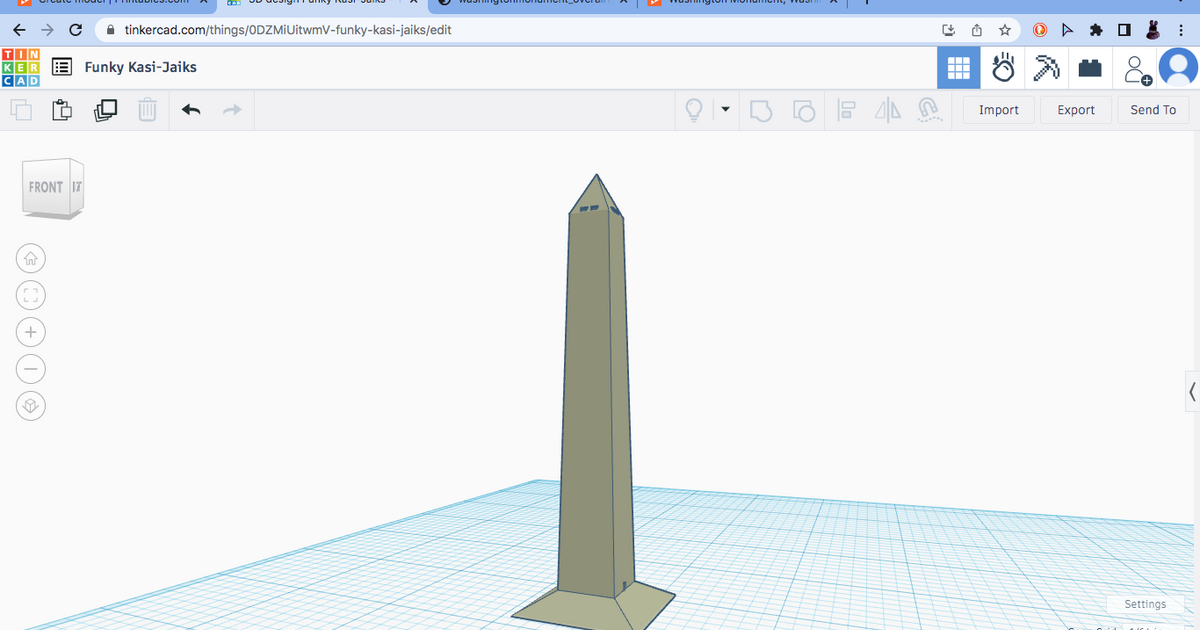Duplicate the shape with the duplicate icon

click(x=104, y=110)
